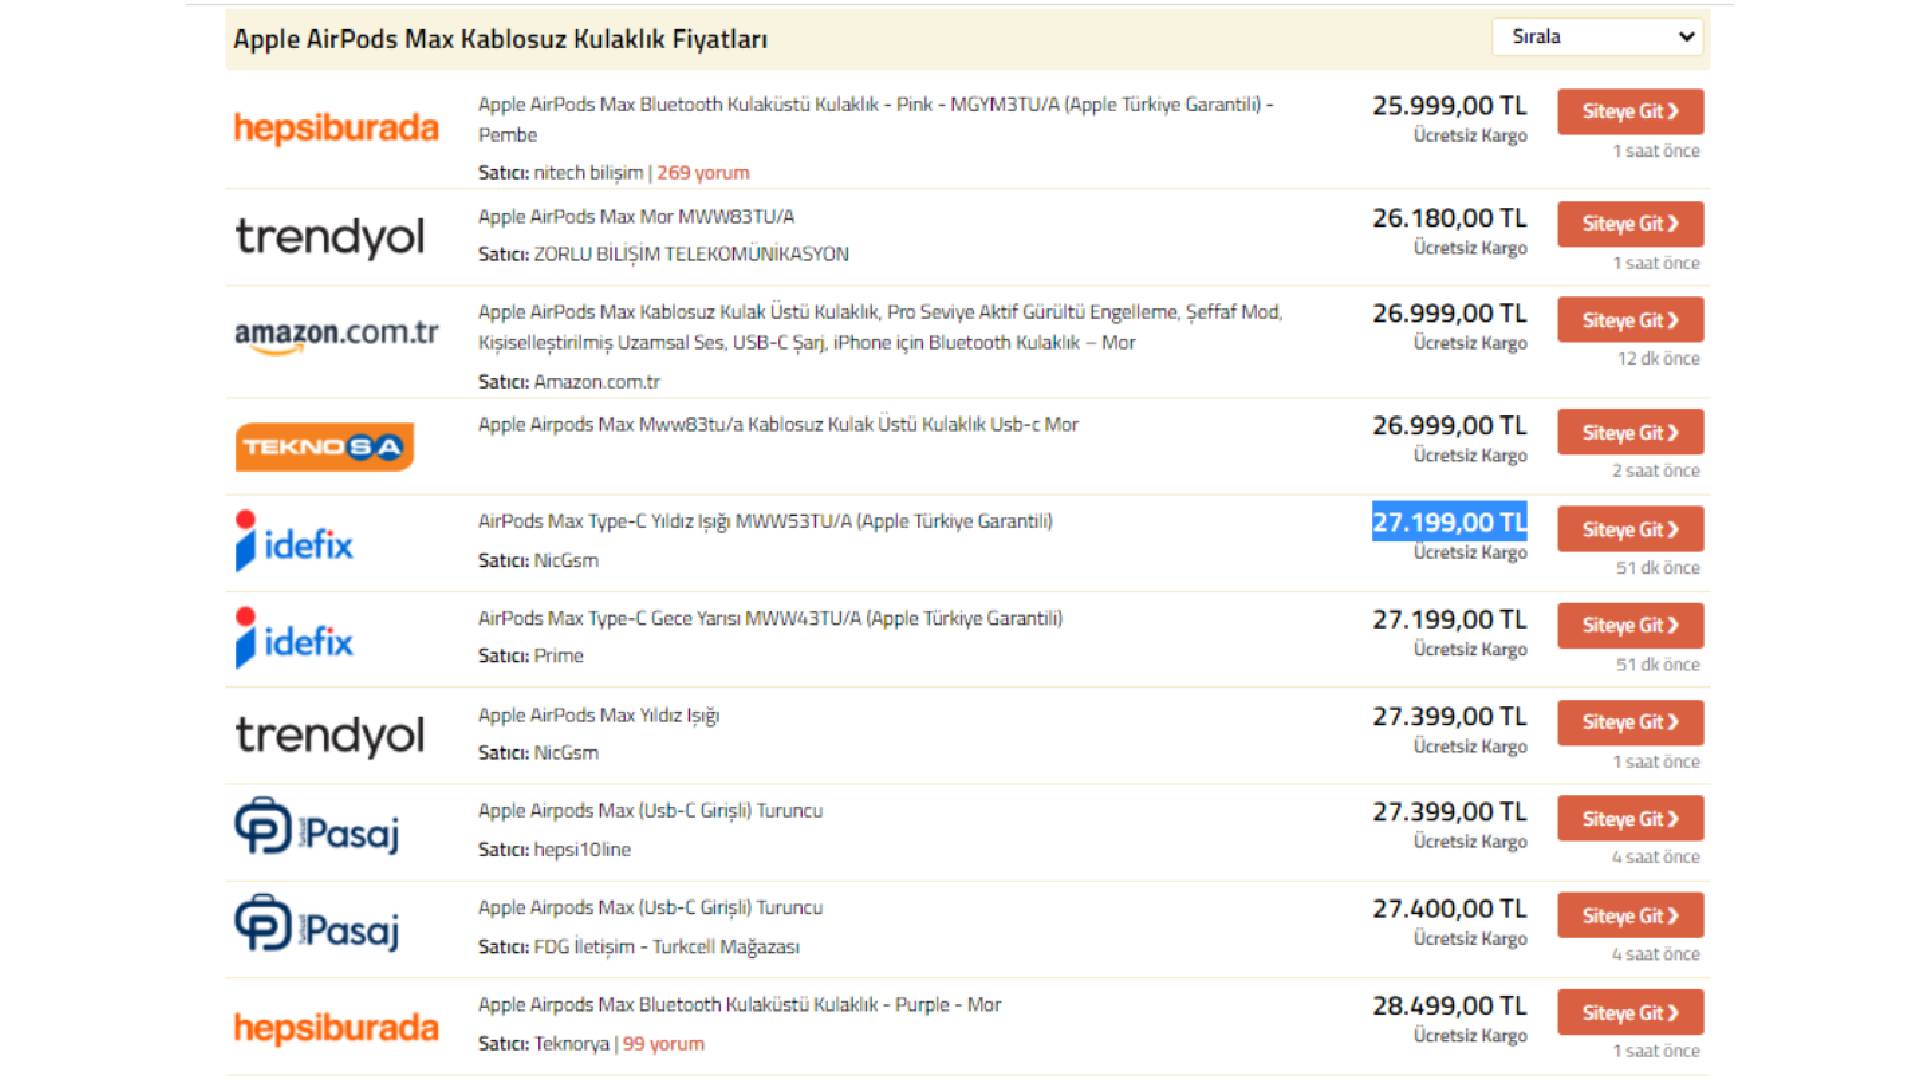This screenshot has width=1920, height=1080.
Task: Go to site for 25.999,00 TL offer
Action: (x=1630, y=112)
